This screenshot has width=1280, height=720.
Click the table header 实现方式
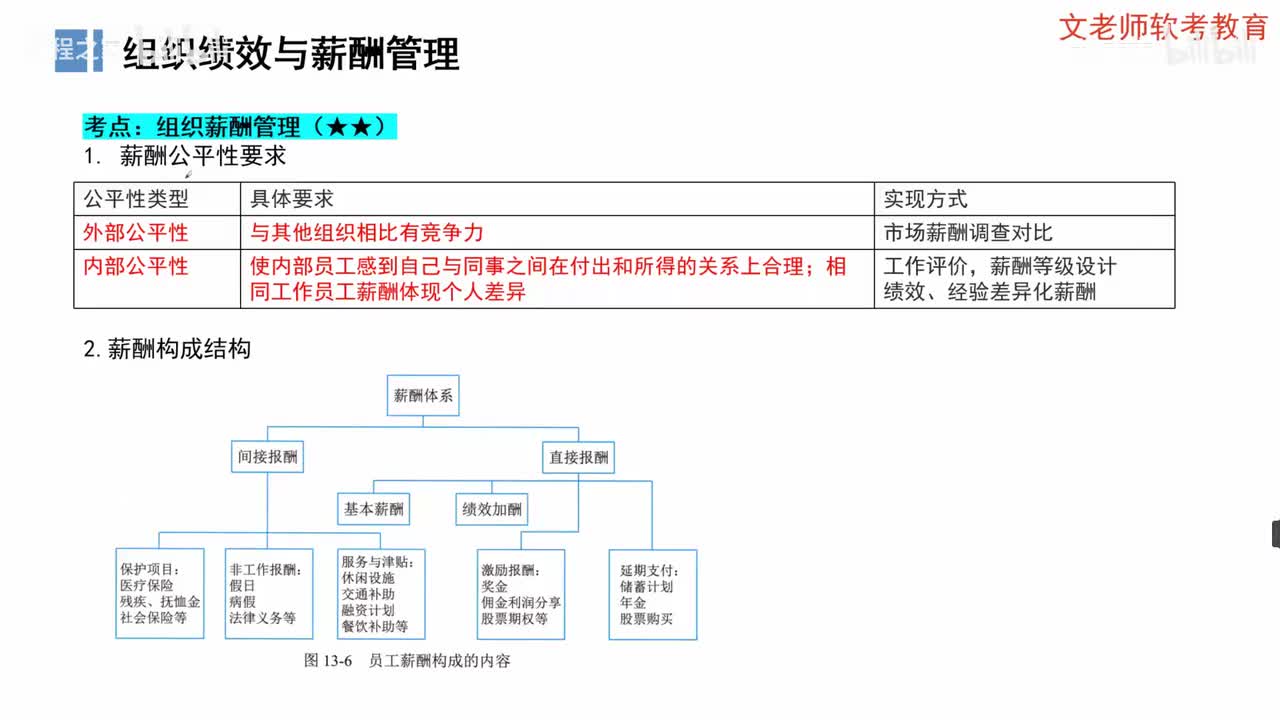pos(926,199)
